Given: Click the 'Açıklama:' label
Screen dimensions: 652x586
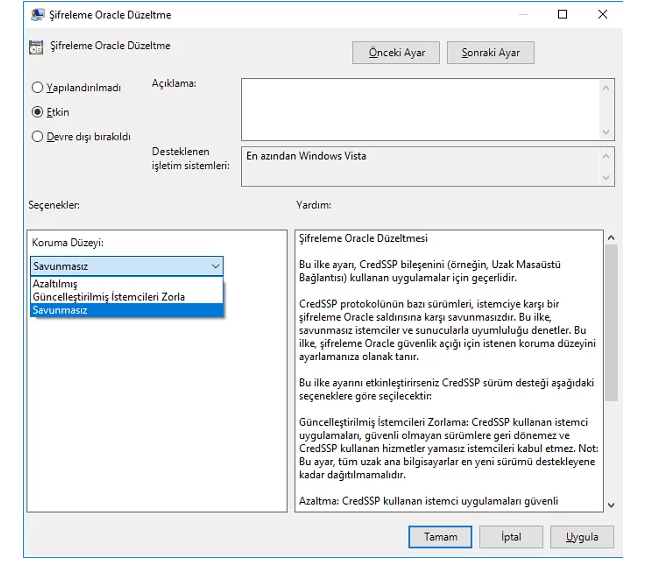Looking at the screenshot, I should pyautogui.click(x=174, y=84).
